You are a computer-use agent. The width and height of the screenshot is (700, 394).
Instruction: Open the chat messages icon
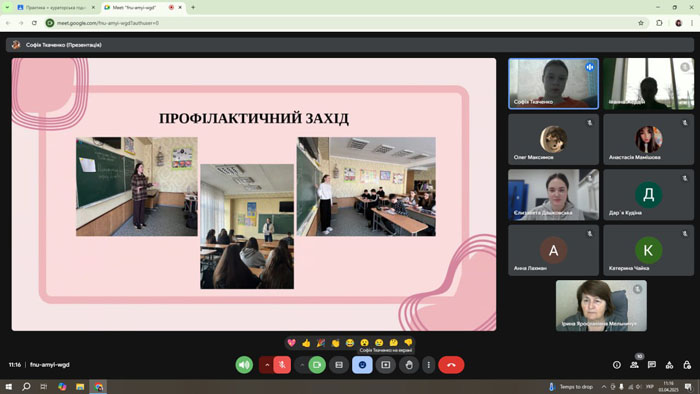pos(652,365)
